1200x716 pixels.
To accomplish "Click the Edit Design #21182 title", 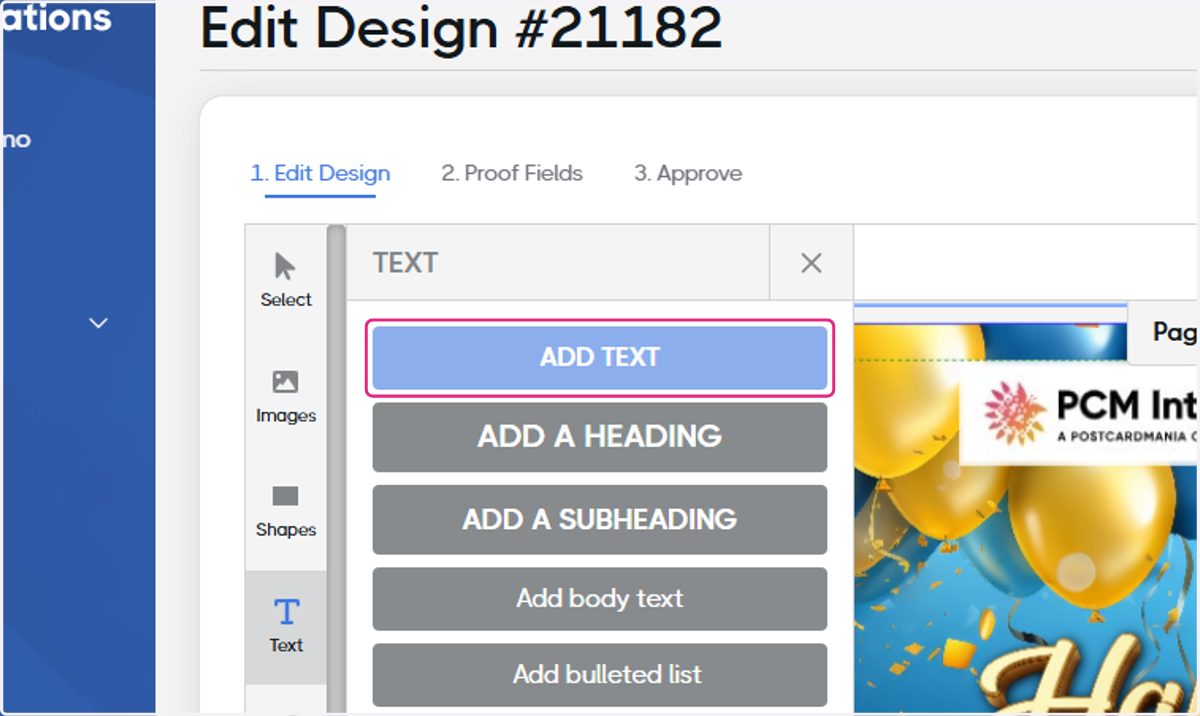I will 461,28.
